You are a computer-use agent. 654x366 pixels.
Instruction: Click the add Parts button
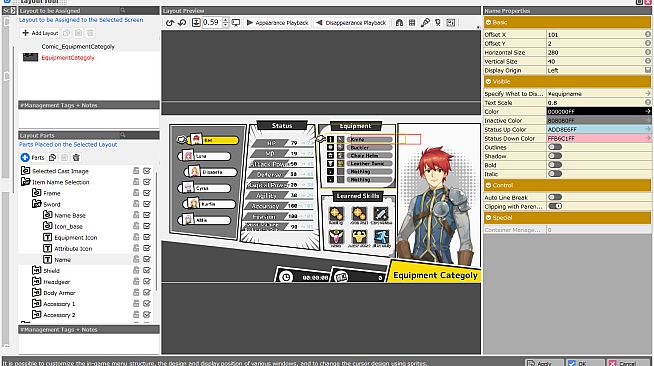(x=32, y=158)
